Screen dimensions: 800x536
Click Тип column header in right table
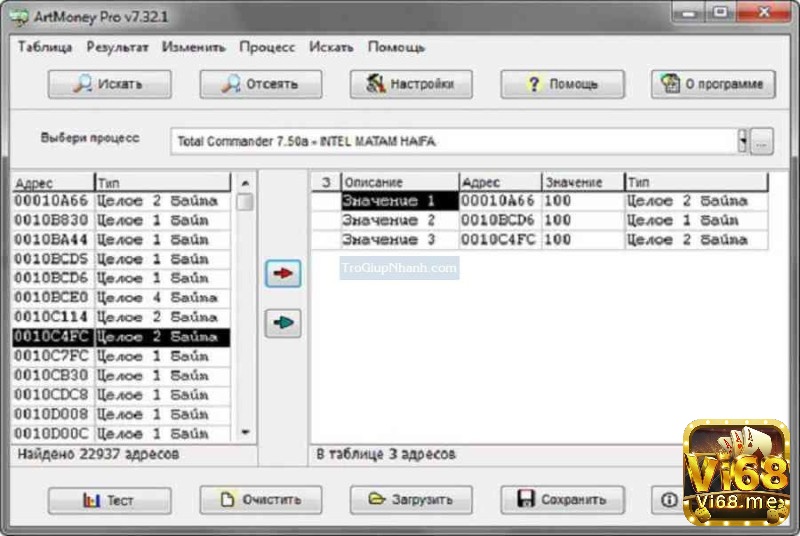point(696,182)
